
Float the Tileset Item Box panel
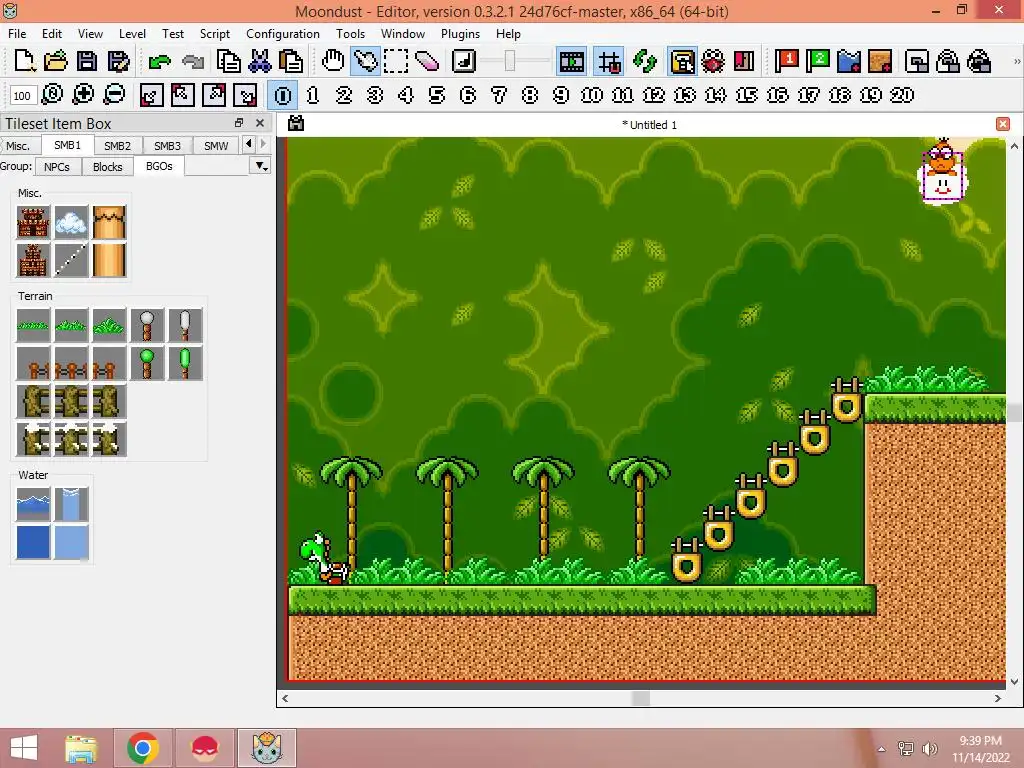pos(238,123)
